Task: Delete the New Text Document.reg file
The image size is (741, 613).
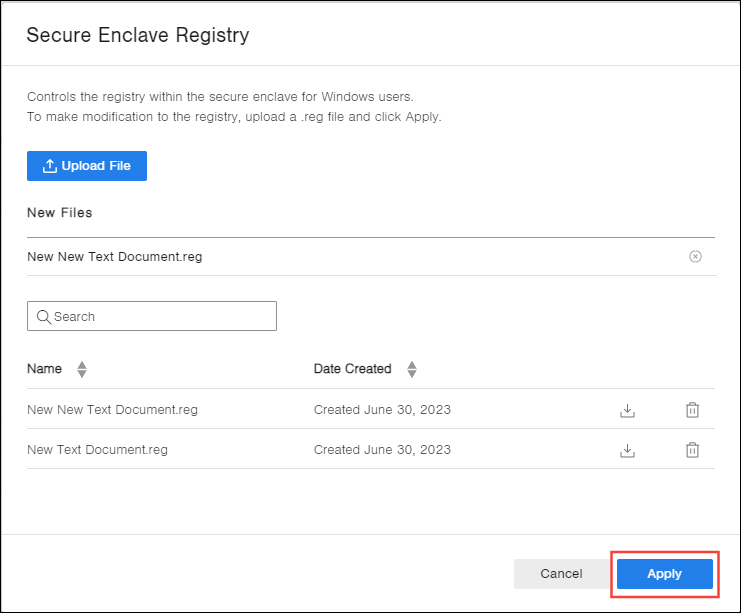Action: (x=692, y=450)
